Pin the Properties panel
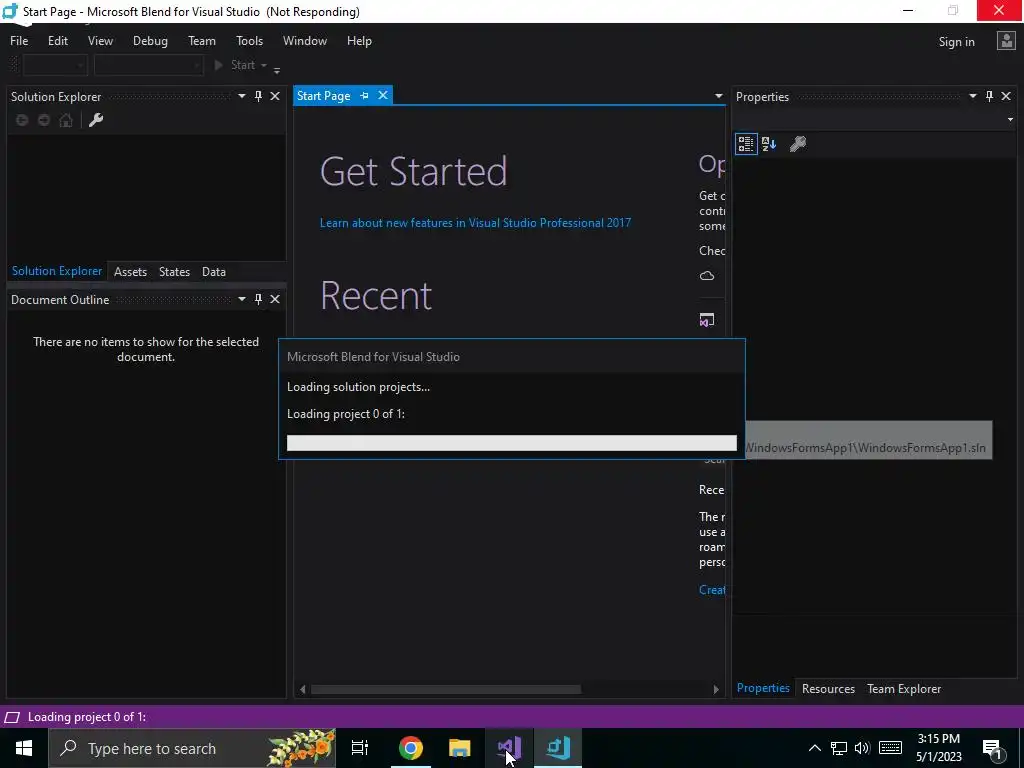This screenshot has height=768, width=1024. coord(989,97)
